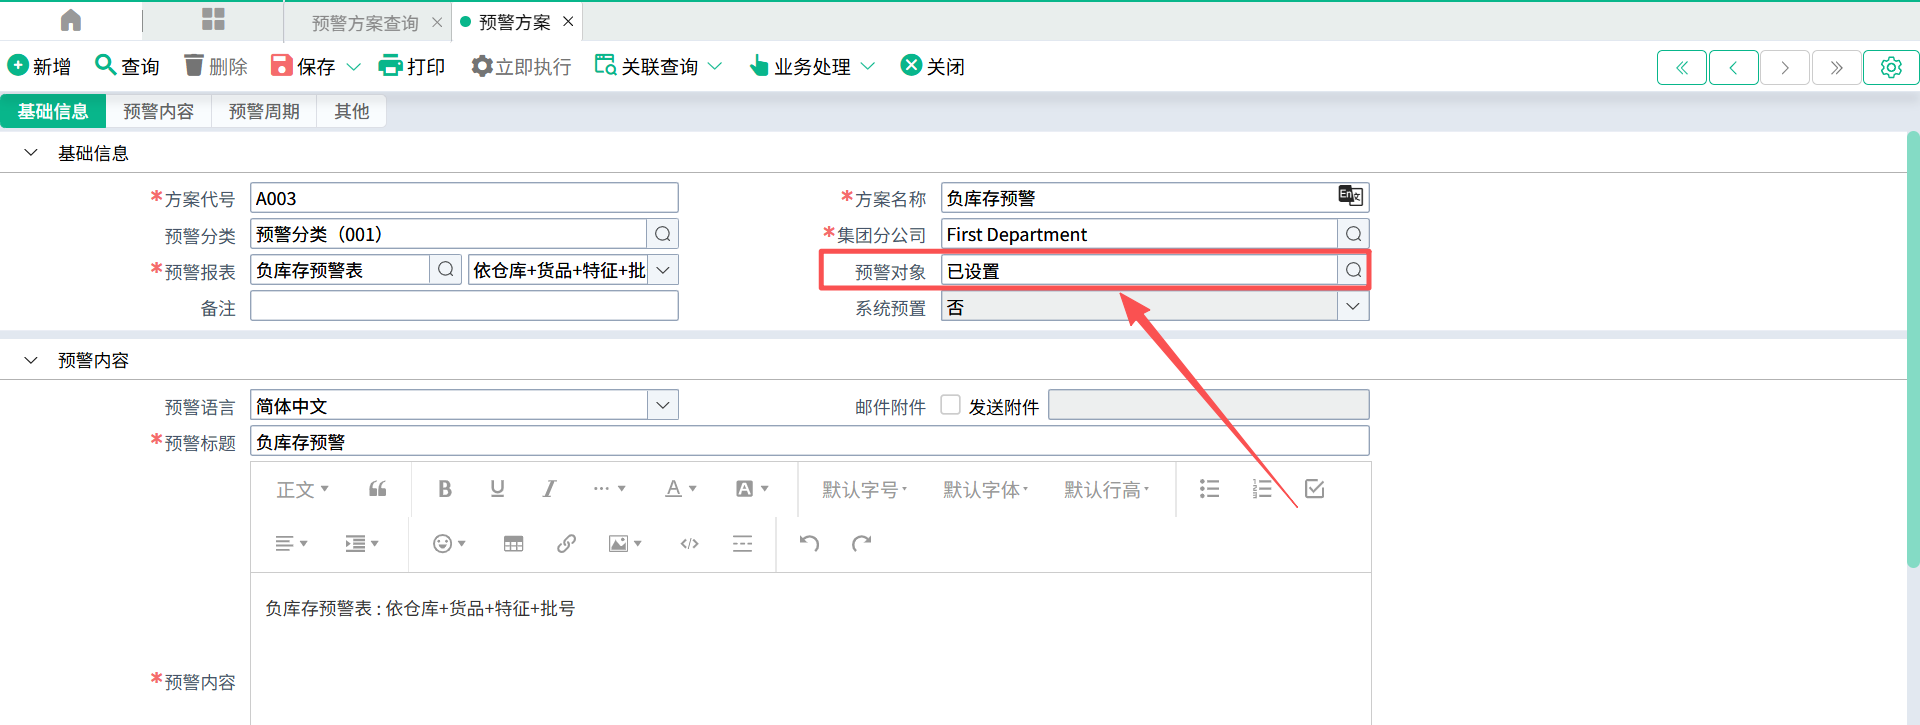Click the undo arrow in editor toolbar
This screenshot has height=725, width=1920.
809,543
